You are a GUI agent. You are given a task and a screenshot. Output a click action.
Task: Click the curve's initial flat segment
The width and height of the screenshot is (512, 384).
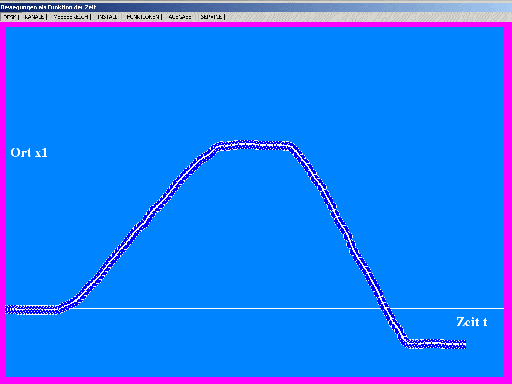pyautogui.click(x=32, y=309)
